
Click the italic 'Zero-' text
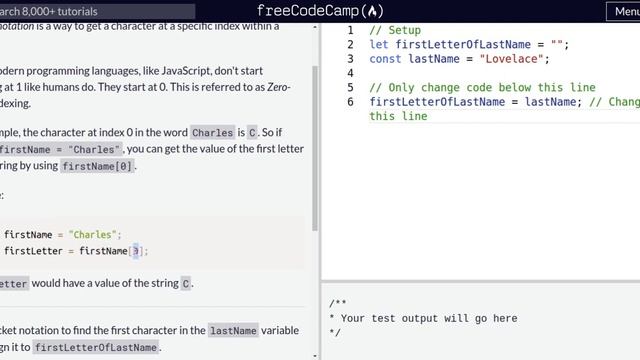point(279,87)
